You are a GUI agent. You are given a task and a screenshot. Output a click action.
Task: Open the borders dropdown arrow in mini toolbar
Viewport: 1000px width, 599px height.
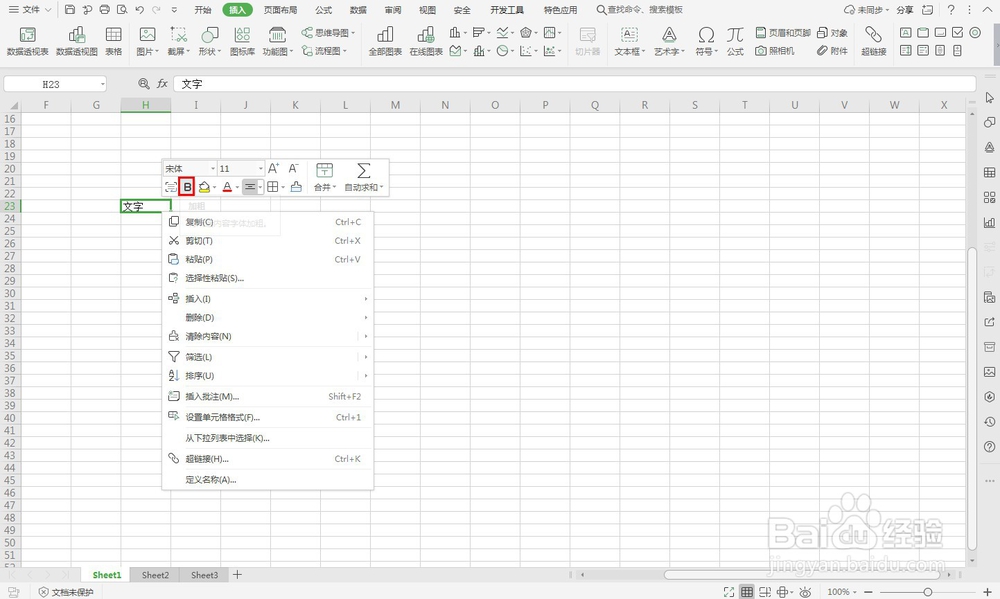pyautogui.click(x=283, y=188)
